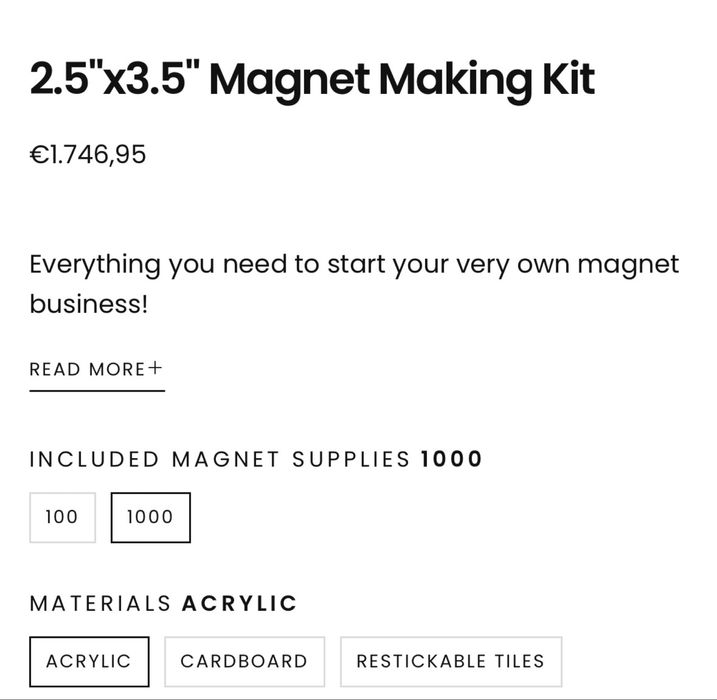This screenshot has width=717, height=700.
Task: Select the 1000 magnet supplies option
Action: [x=150, y=517]
